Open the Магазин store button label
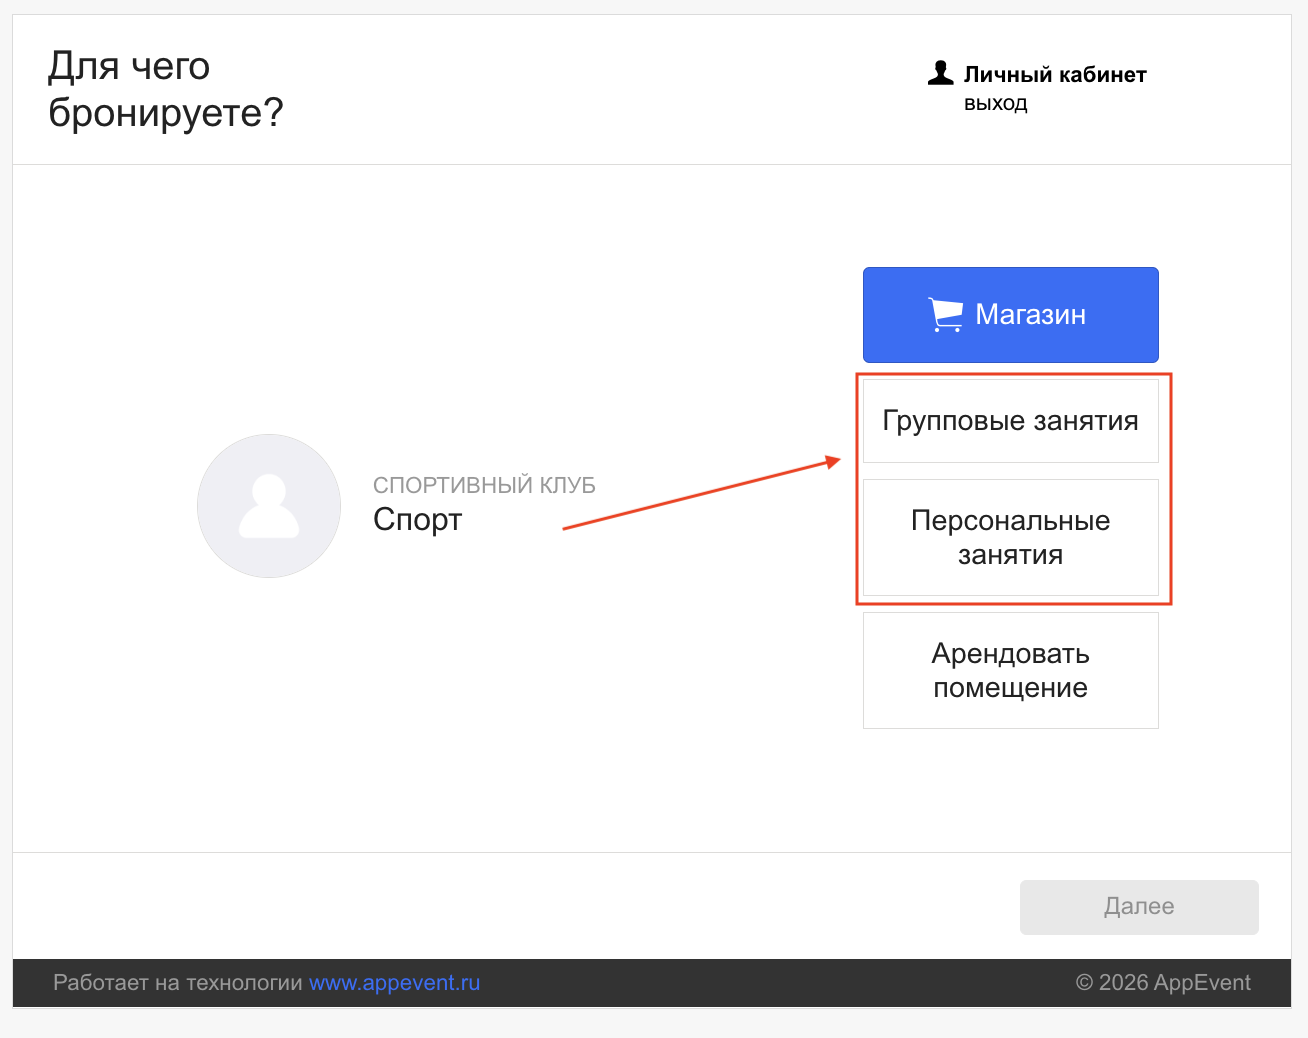The height and width of the screenshot is (1038, 1308). (x=1030, y=315)
